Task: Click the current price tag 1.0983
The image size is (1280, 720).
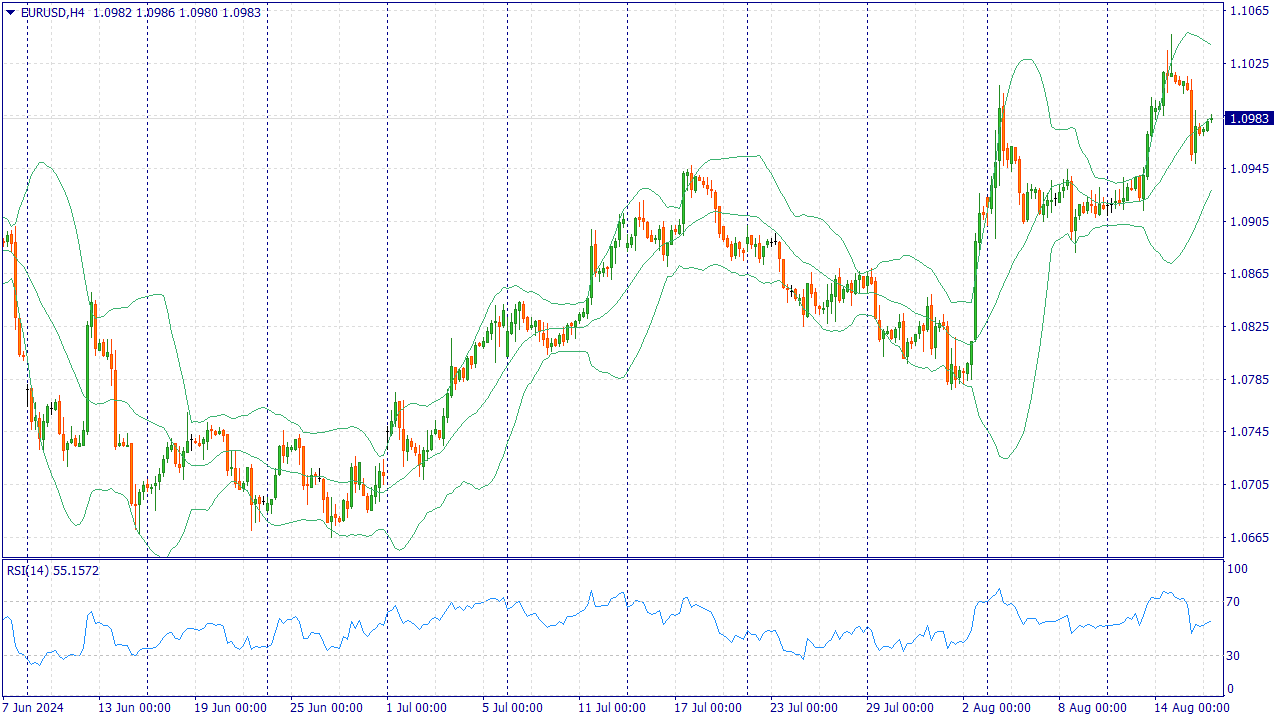Action: pyautogui.click(x=1248, y=116)
